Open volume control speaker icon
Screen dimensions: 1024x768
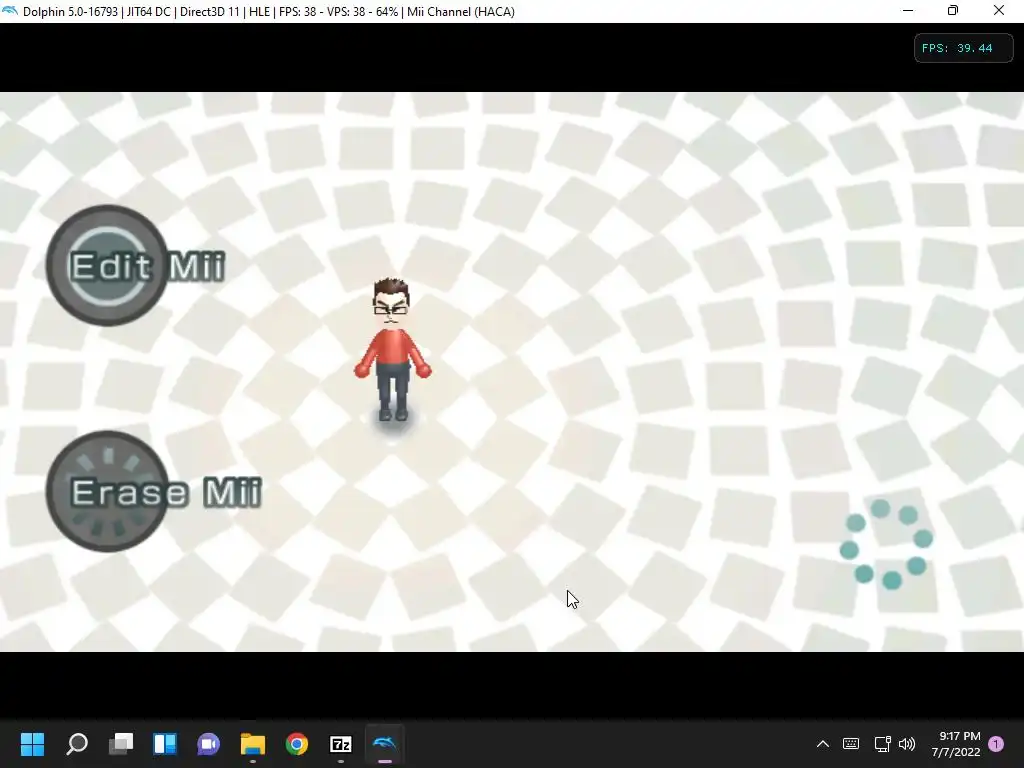[907, 744]
